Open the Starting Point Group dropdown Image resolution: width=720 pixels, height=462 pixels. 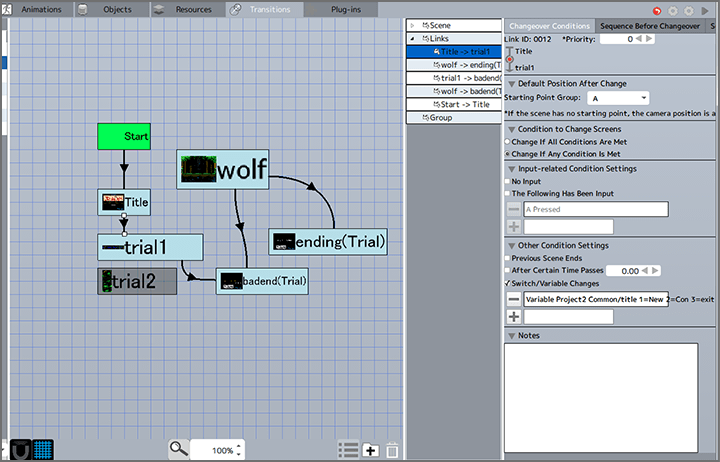click(x=619, y=98)
